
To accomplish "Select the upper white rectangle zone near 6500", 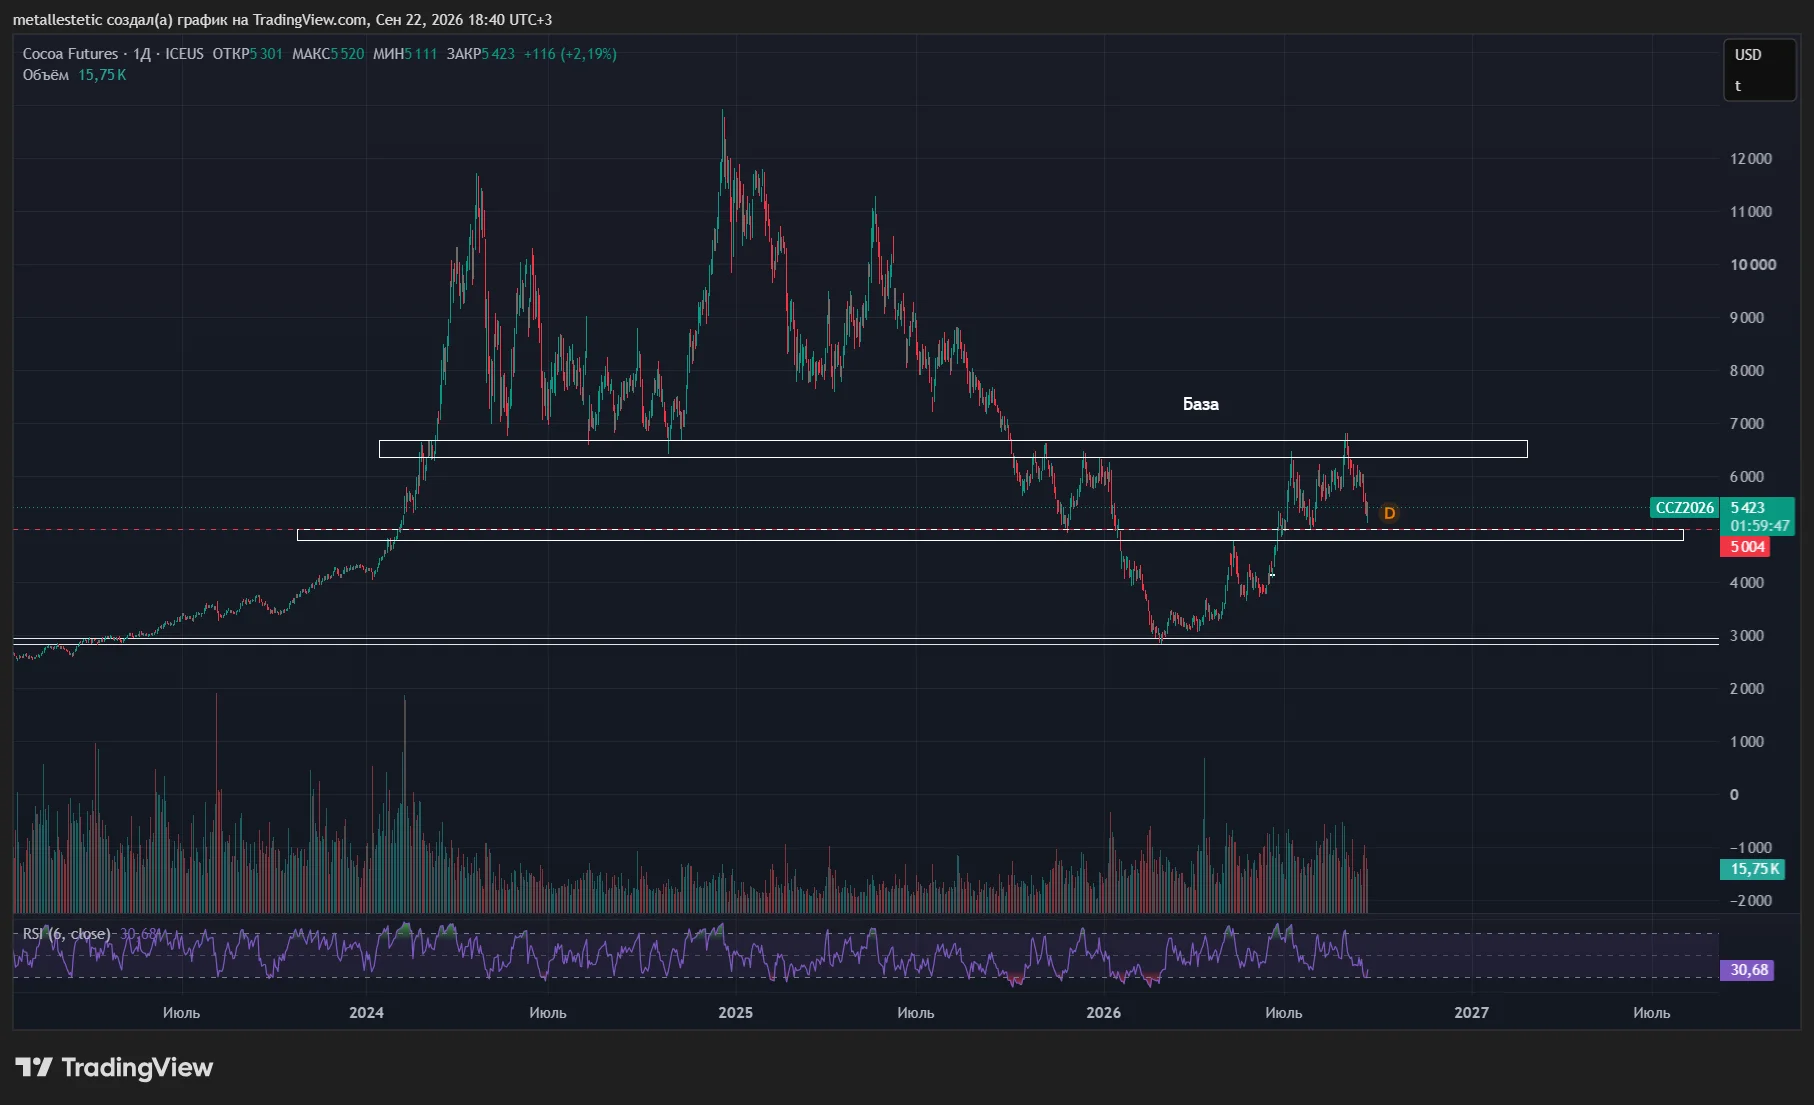I will [x=953, y=449].
